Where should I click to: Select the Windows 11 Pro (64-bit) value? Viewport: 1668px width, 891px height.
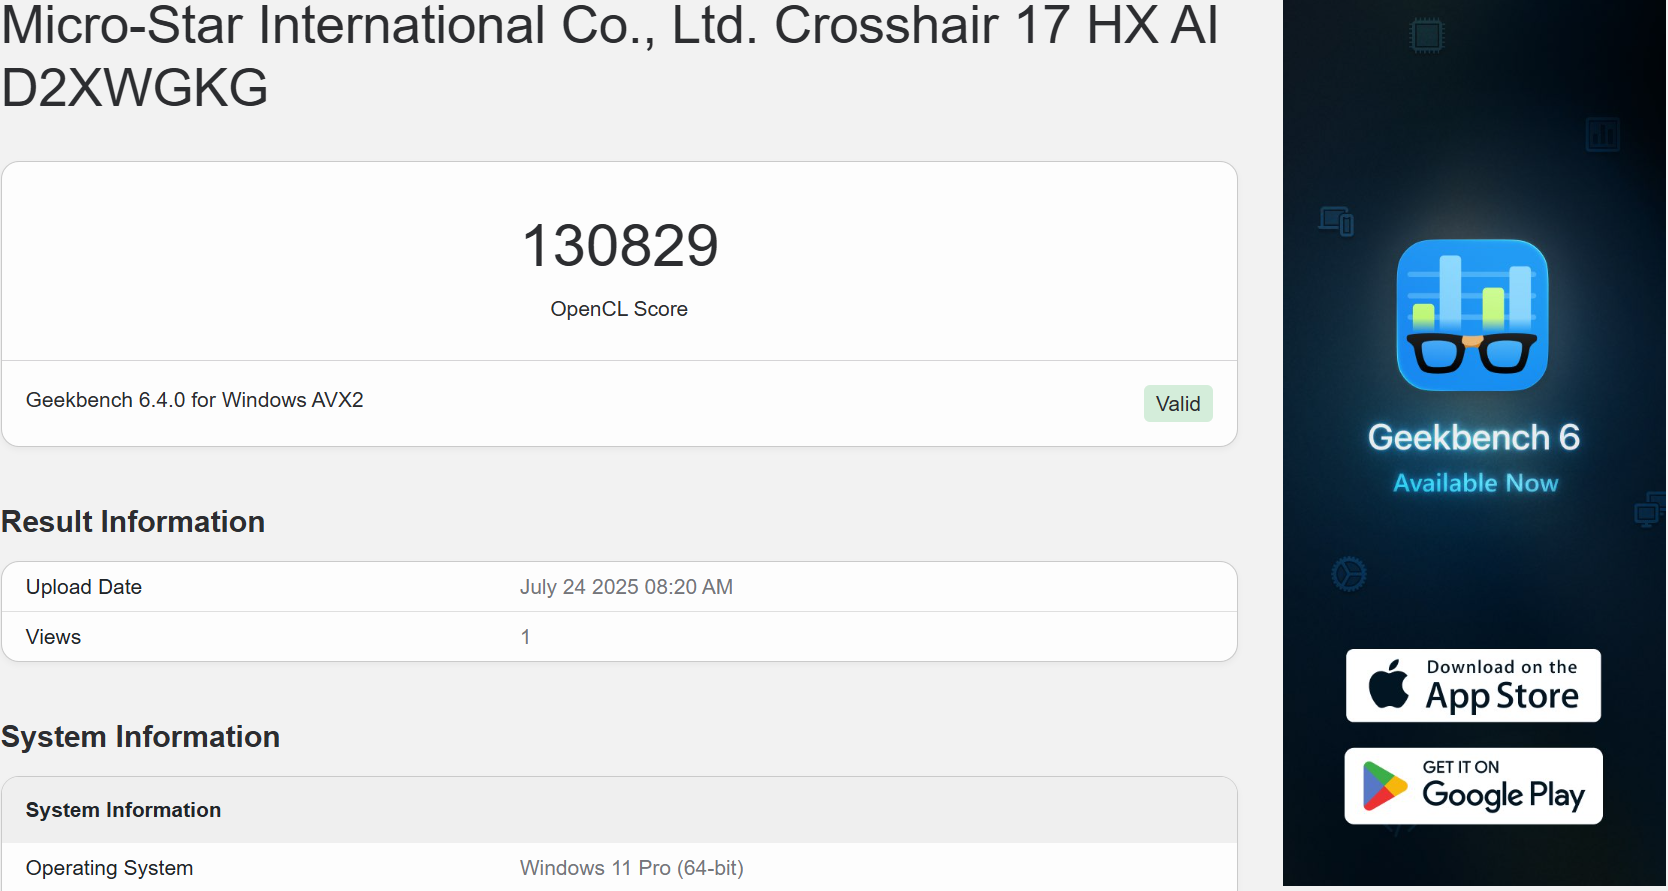tap(632, 868)
